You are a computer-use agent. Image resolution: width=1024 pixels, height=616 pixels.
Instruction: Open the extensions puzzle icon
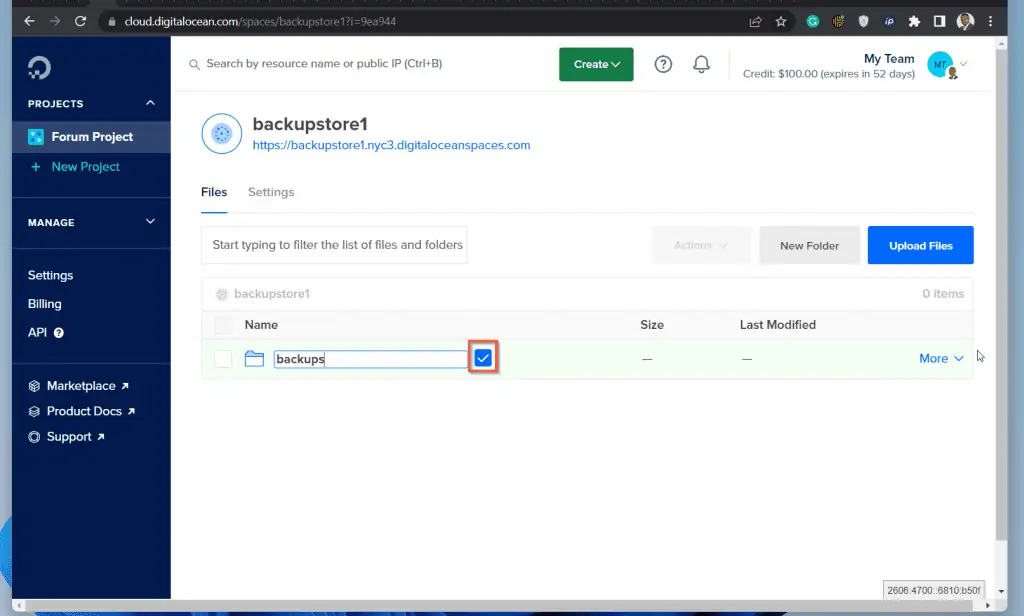[914, 22]
